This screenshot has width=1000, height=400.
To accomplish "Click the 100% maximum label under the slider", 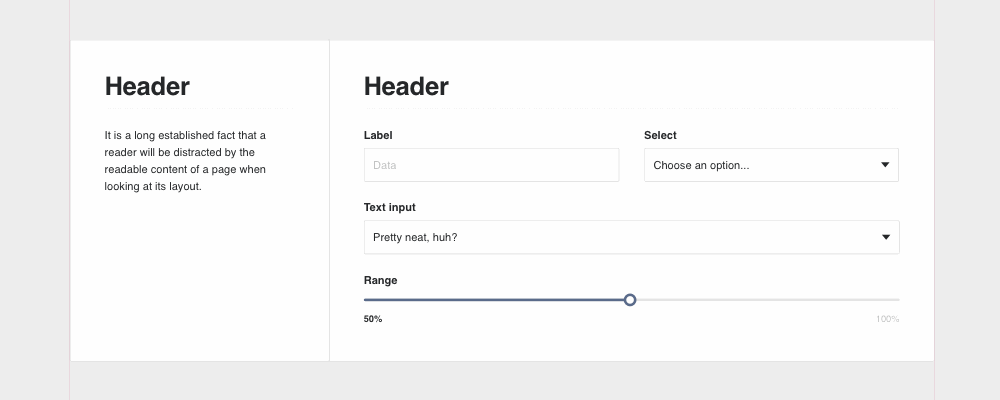I will point(888,319).
